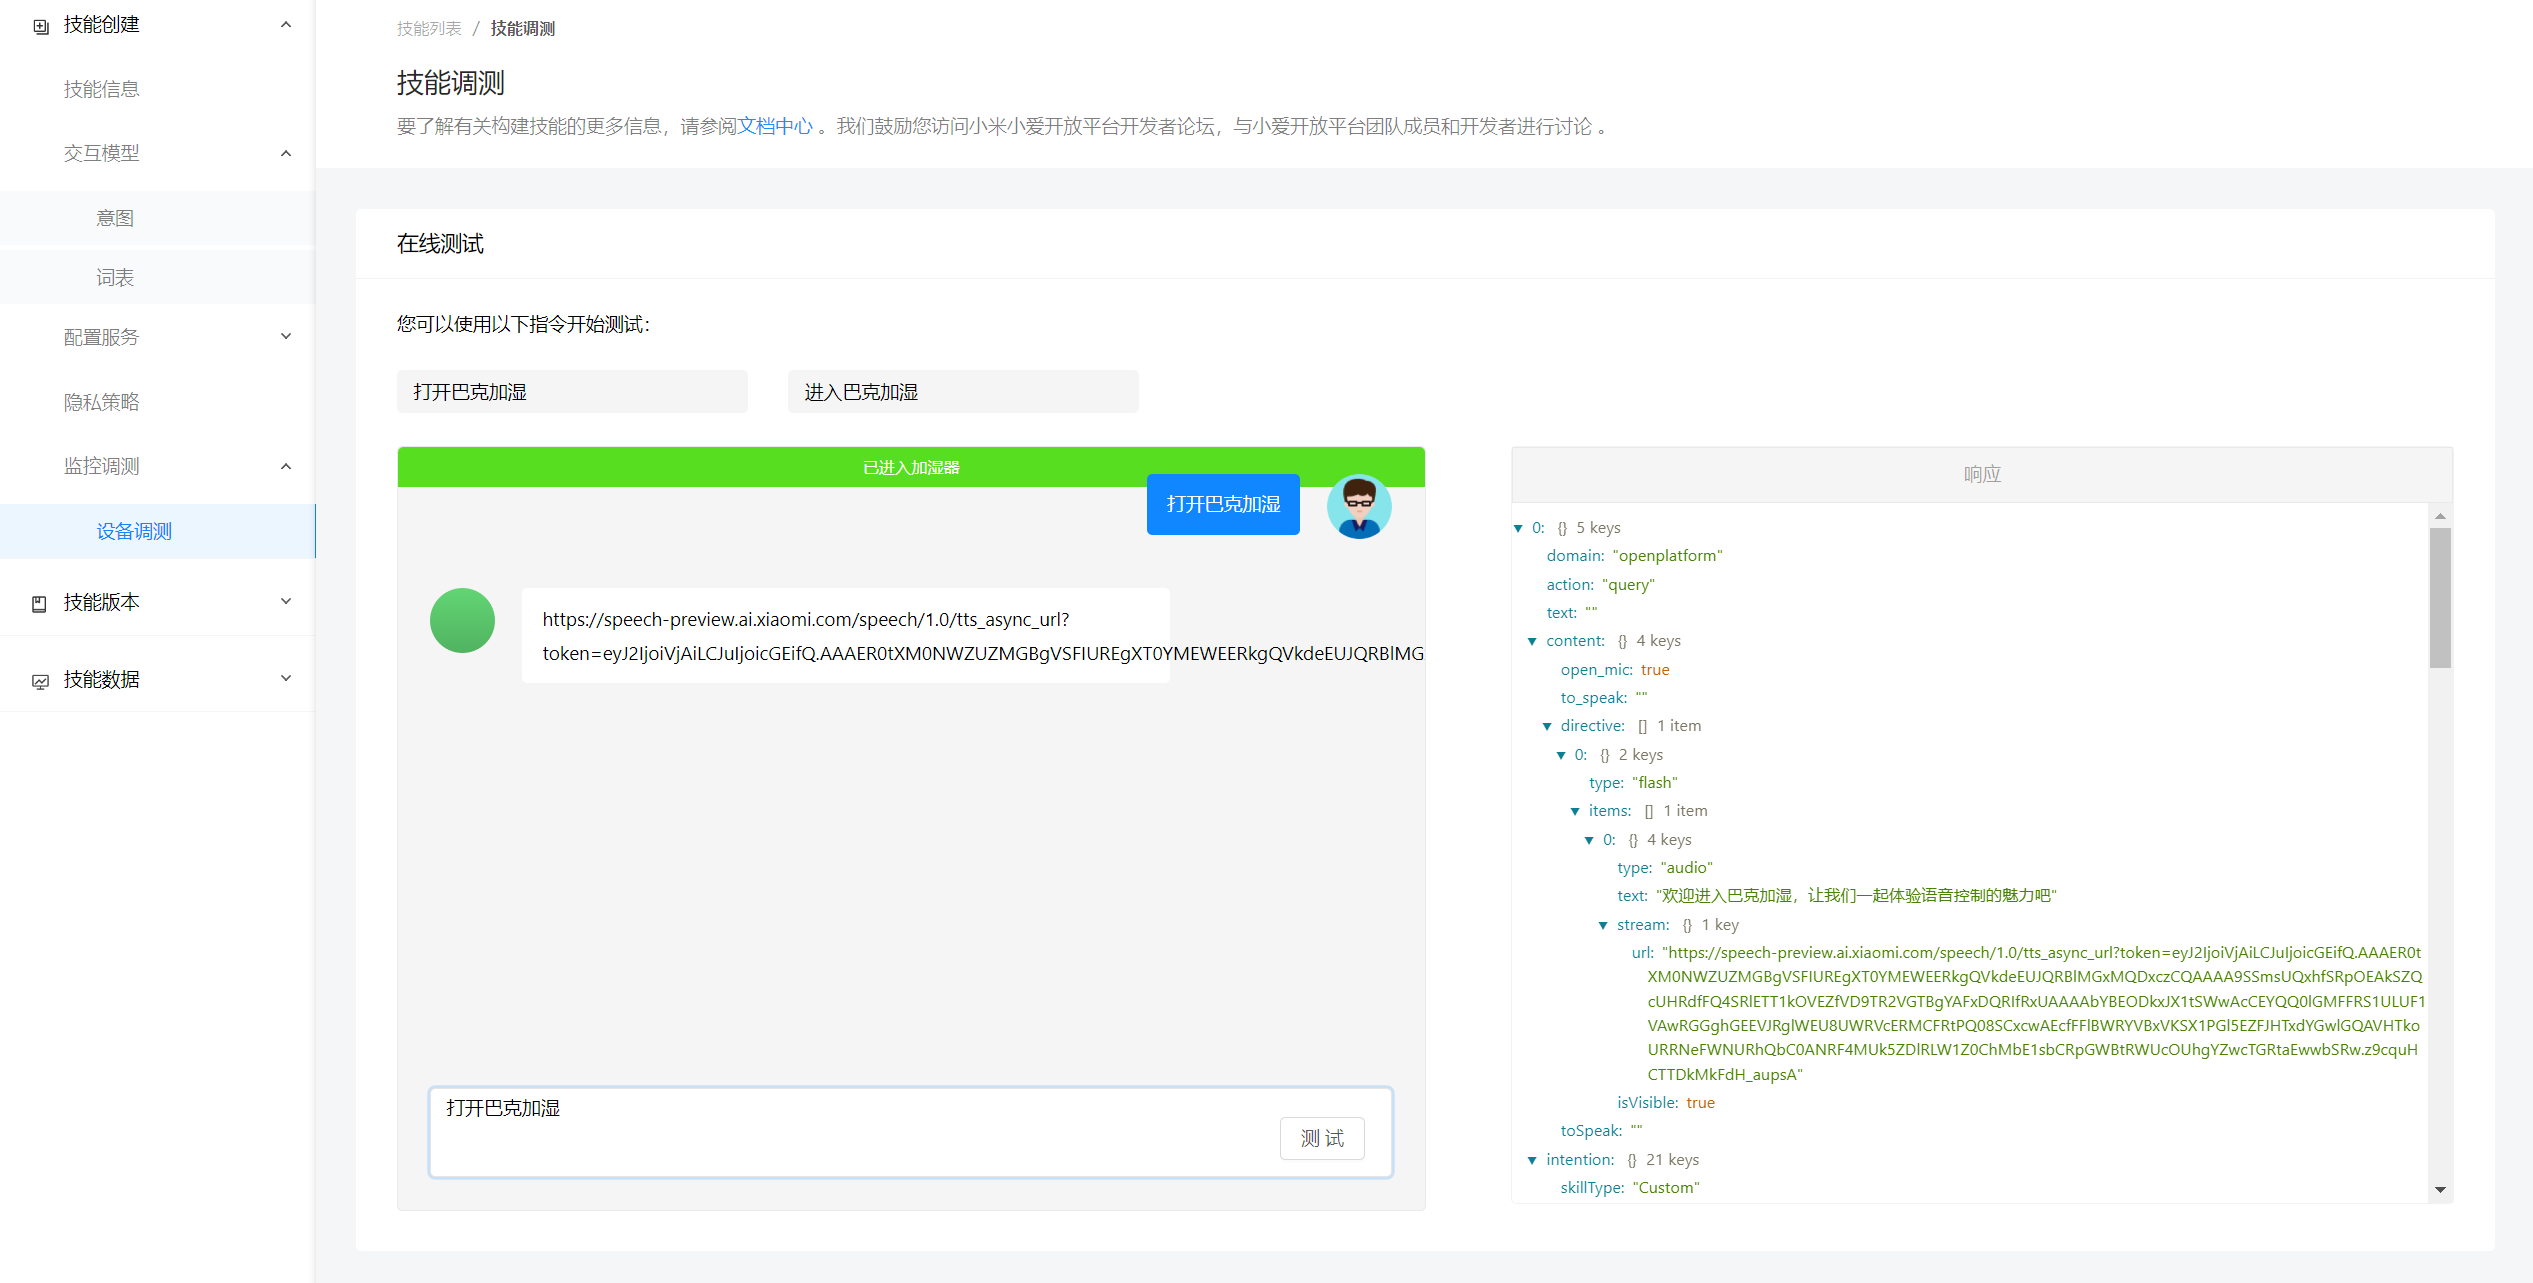Screen dimensions: 2533x1283
Task: Click the 测试 button
Action: coord(1322,1138)
